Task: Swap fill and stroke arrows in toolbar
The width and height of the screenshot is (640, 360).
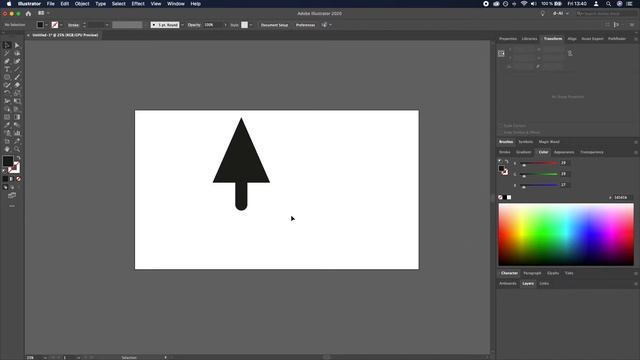Action: (x=18, y=158)
